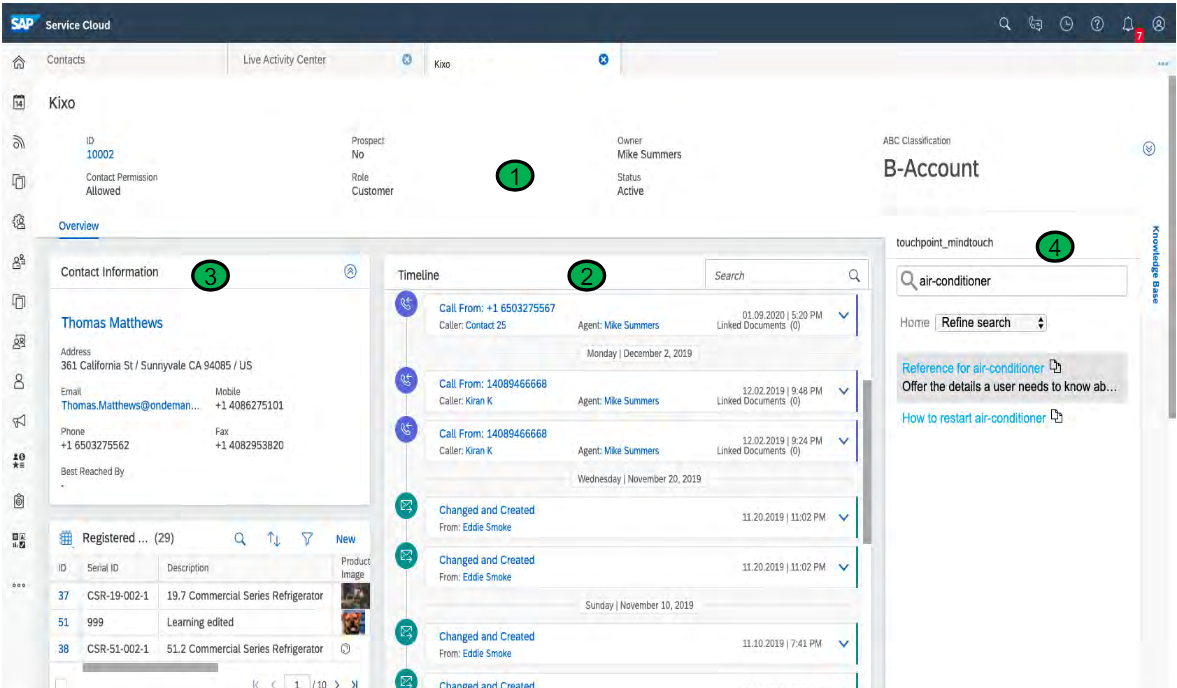
Task: Click sort icon in Registered Products toolbar
Action: [273, 539]
